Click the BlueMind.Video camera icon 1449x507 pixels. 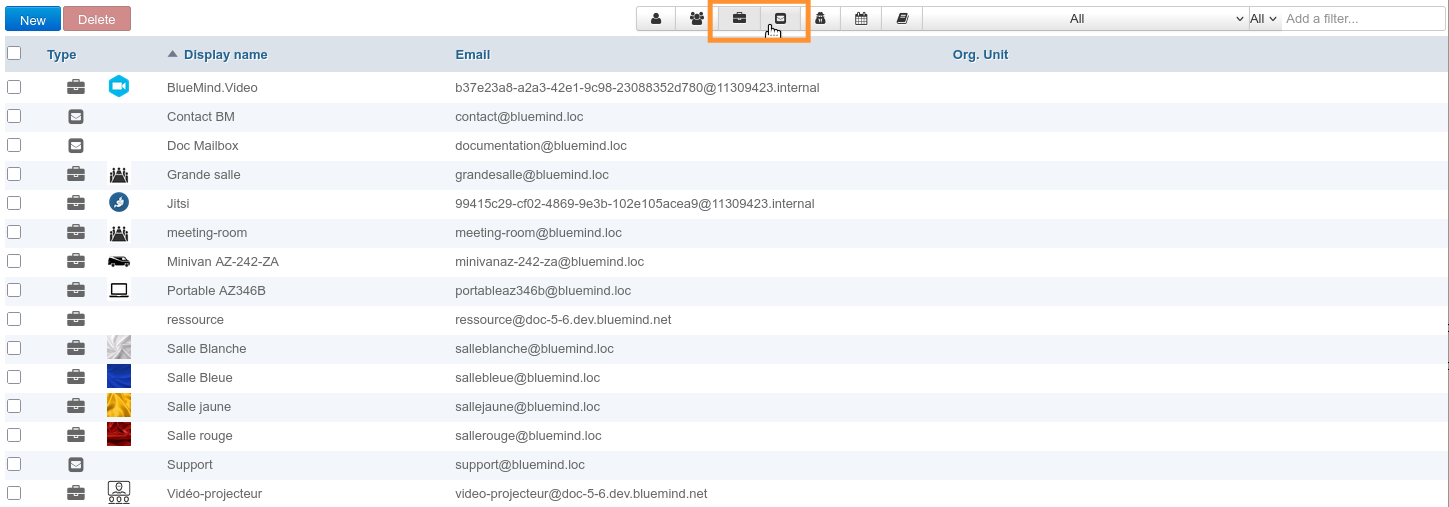pyautogui.click(x=119, y=87)
